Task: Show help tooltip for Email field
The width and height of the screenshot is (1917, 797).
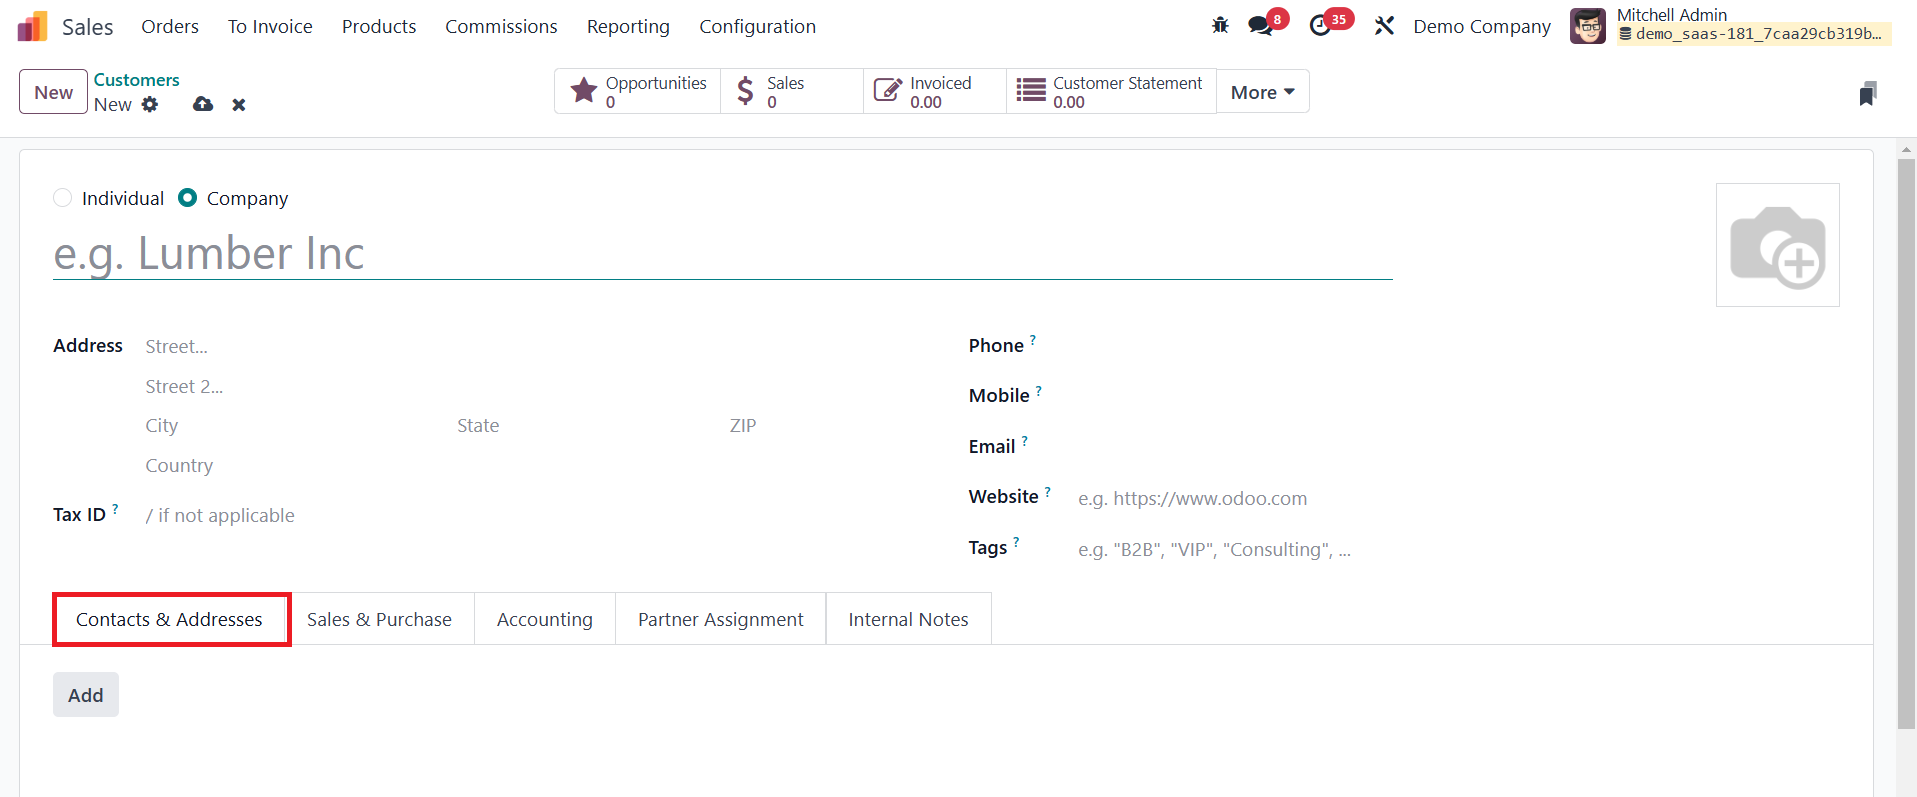Action: coord(1025,441)
